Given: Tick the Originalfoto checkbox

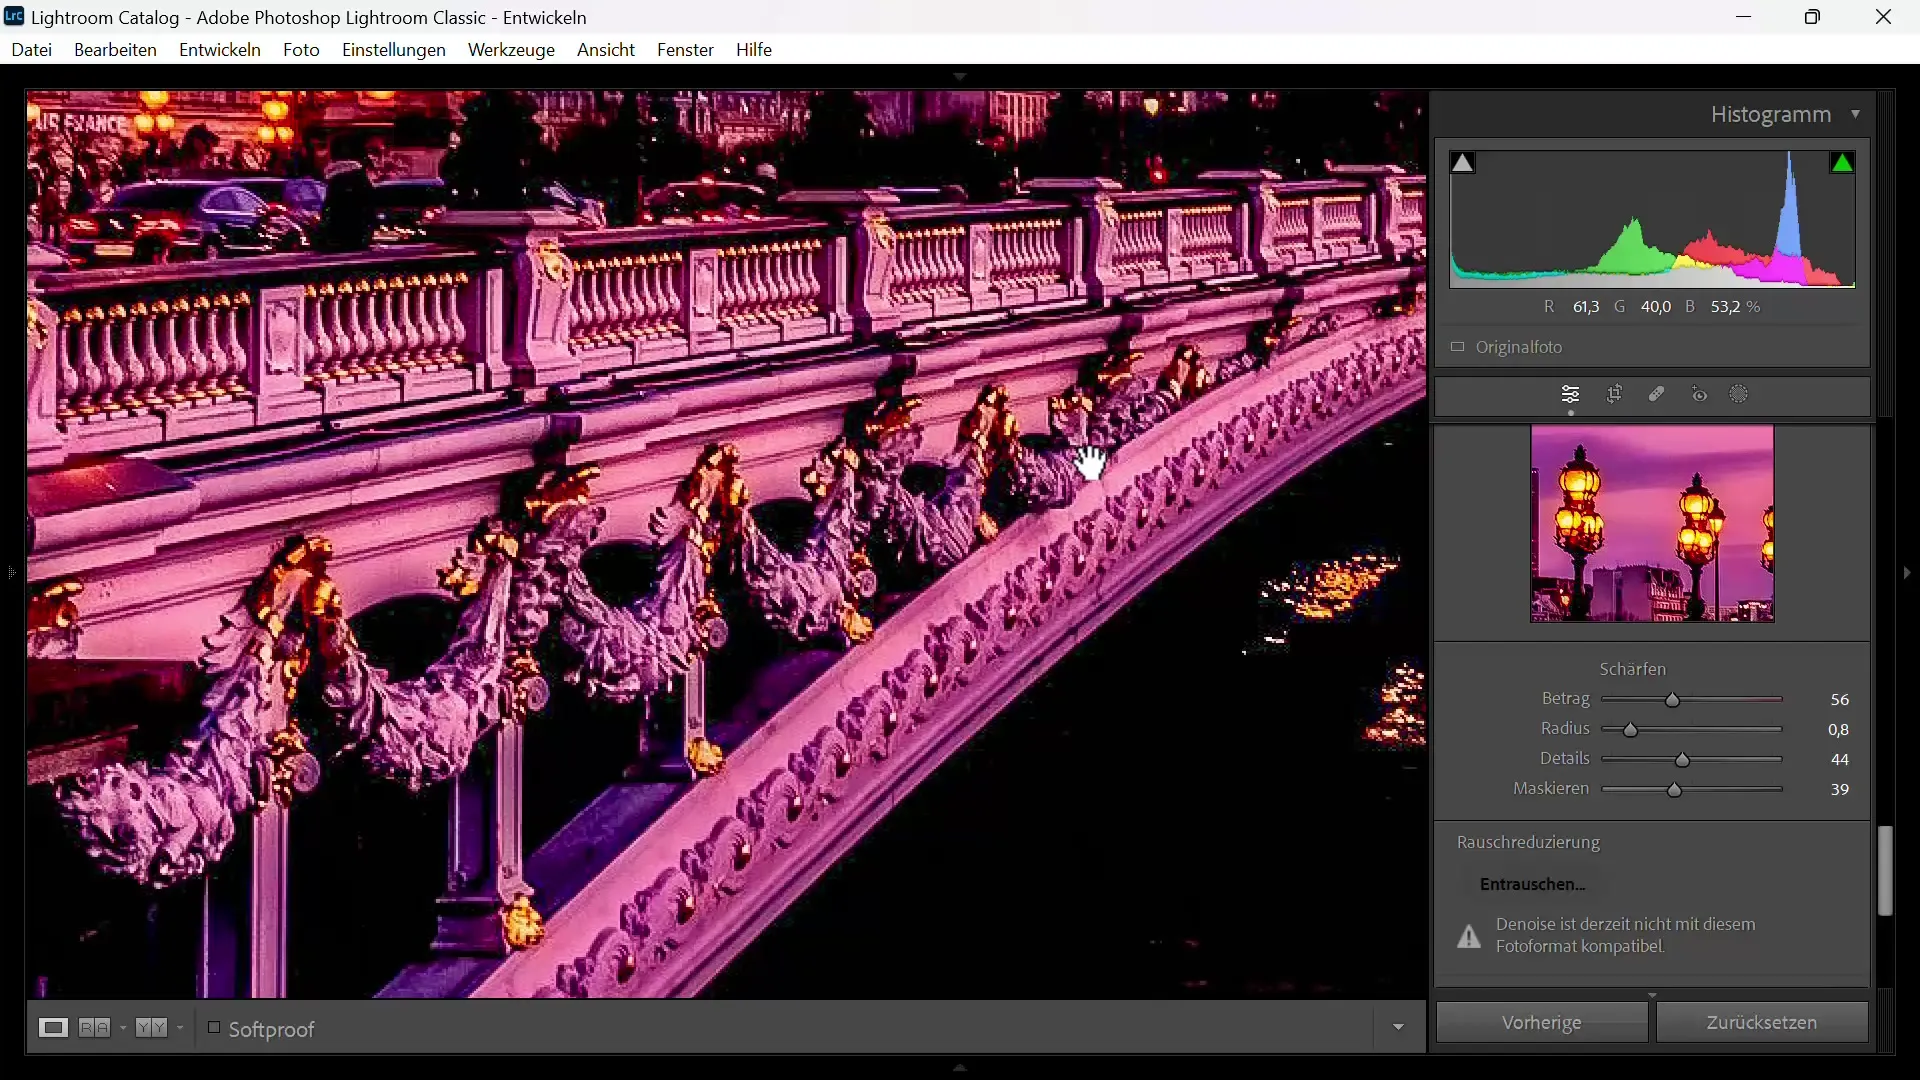Looking at the screenshot, I should tap(1458, 348).
